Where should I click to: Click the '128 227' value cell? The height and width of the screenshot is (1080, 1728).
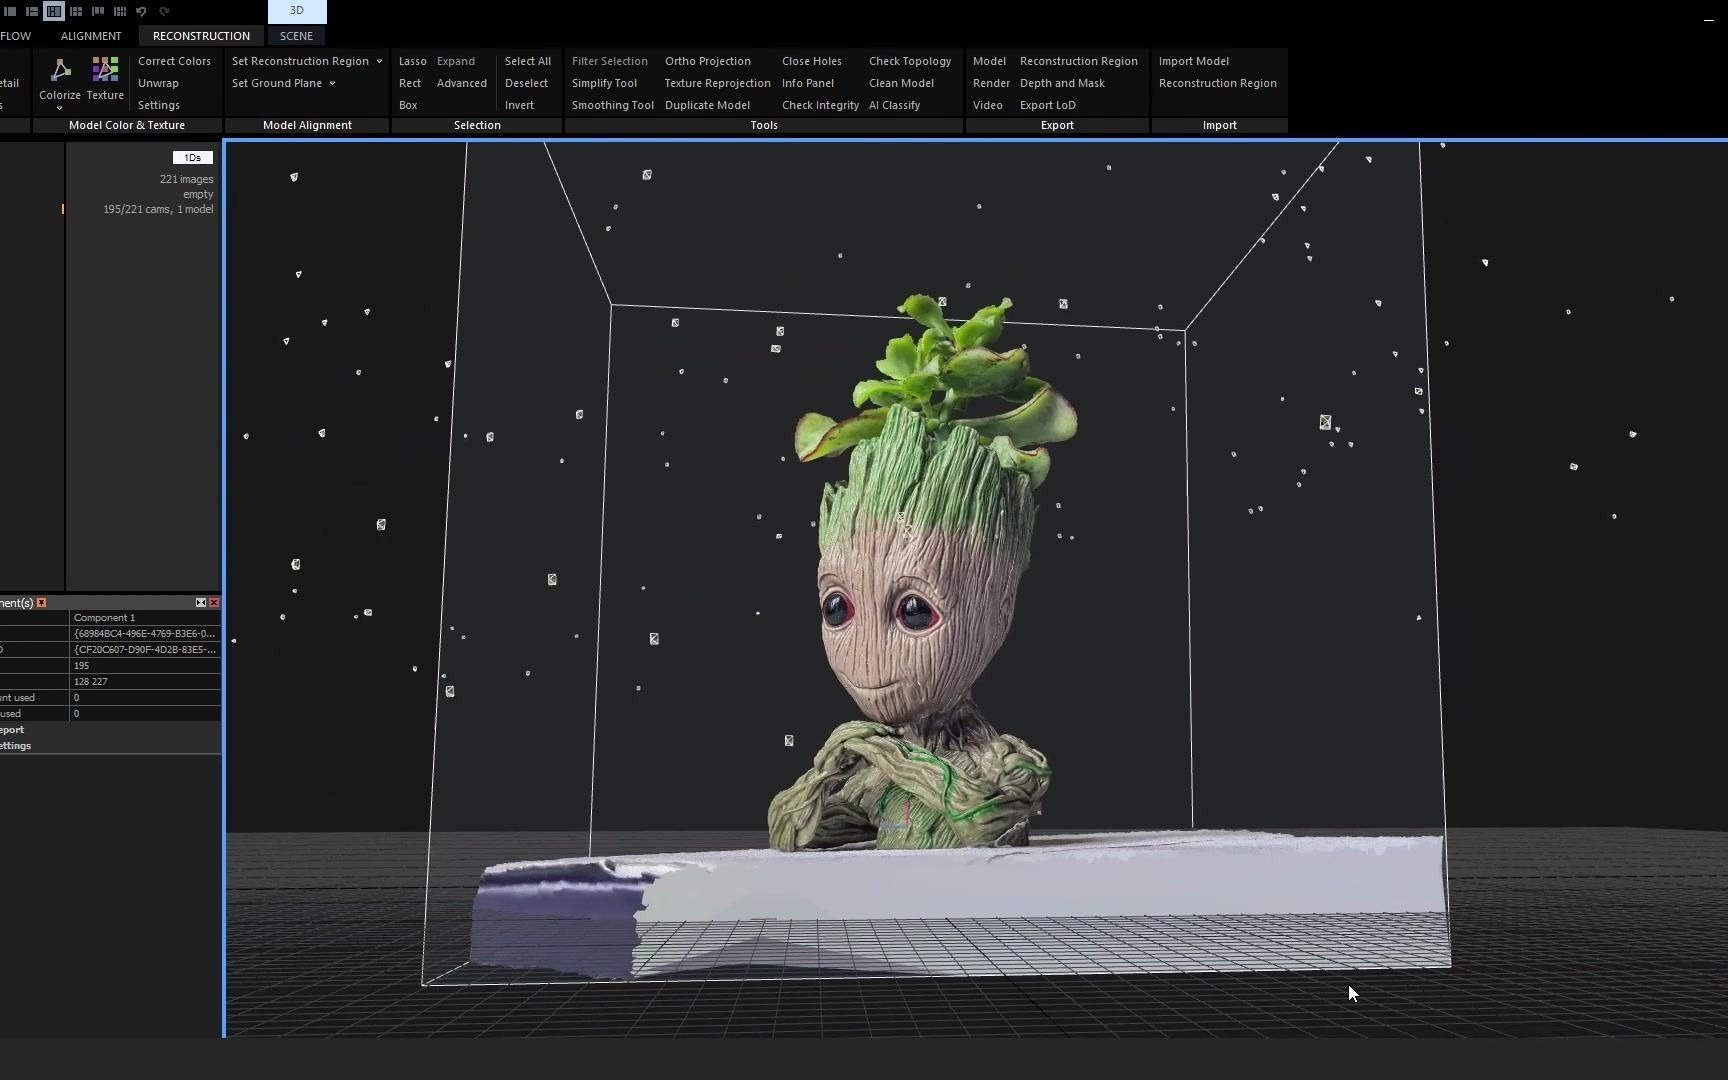pos(145,681)
